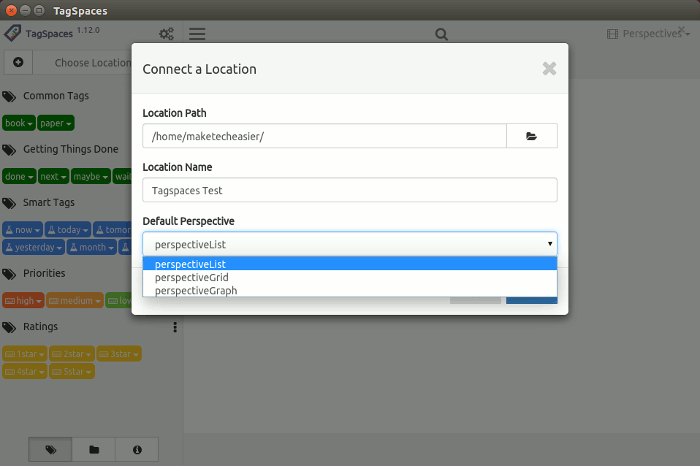
Task: Close the Connect a Location dialog
Action: coord(550,69)
